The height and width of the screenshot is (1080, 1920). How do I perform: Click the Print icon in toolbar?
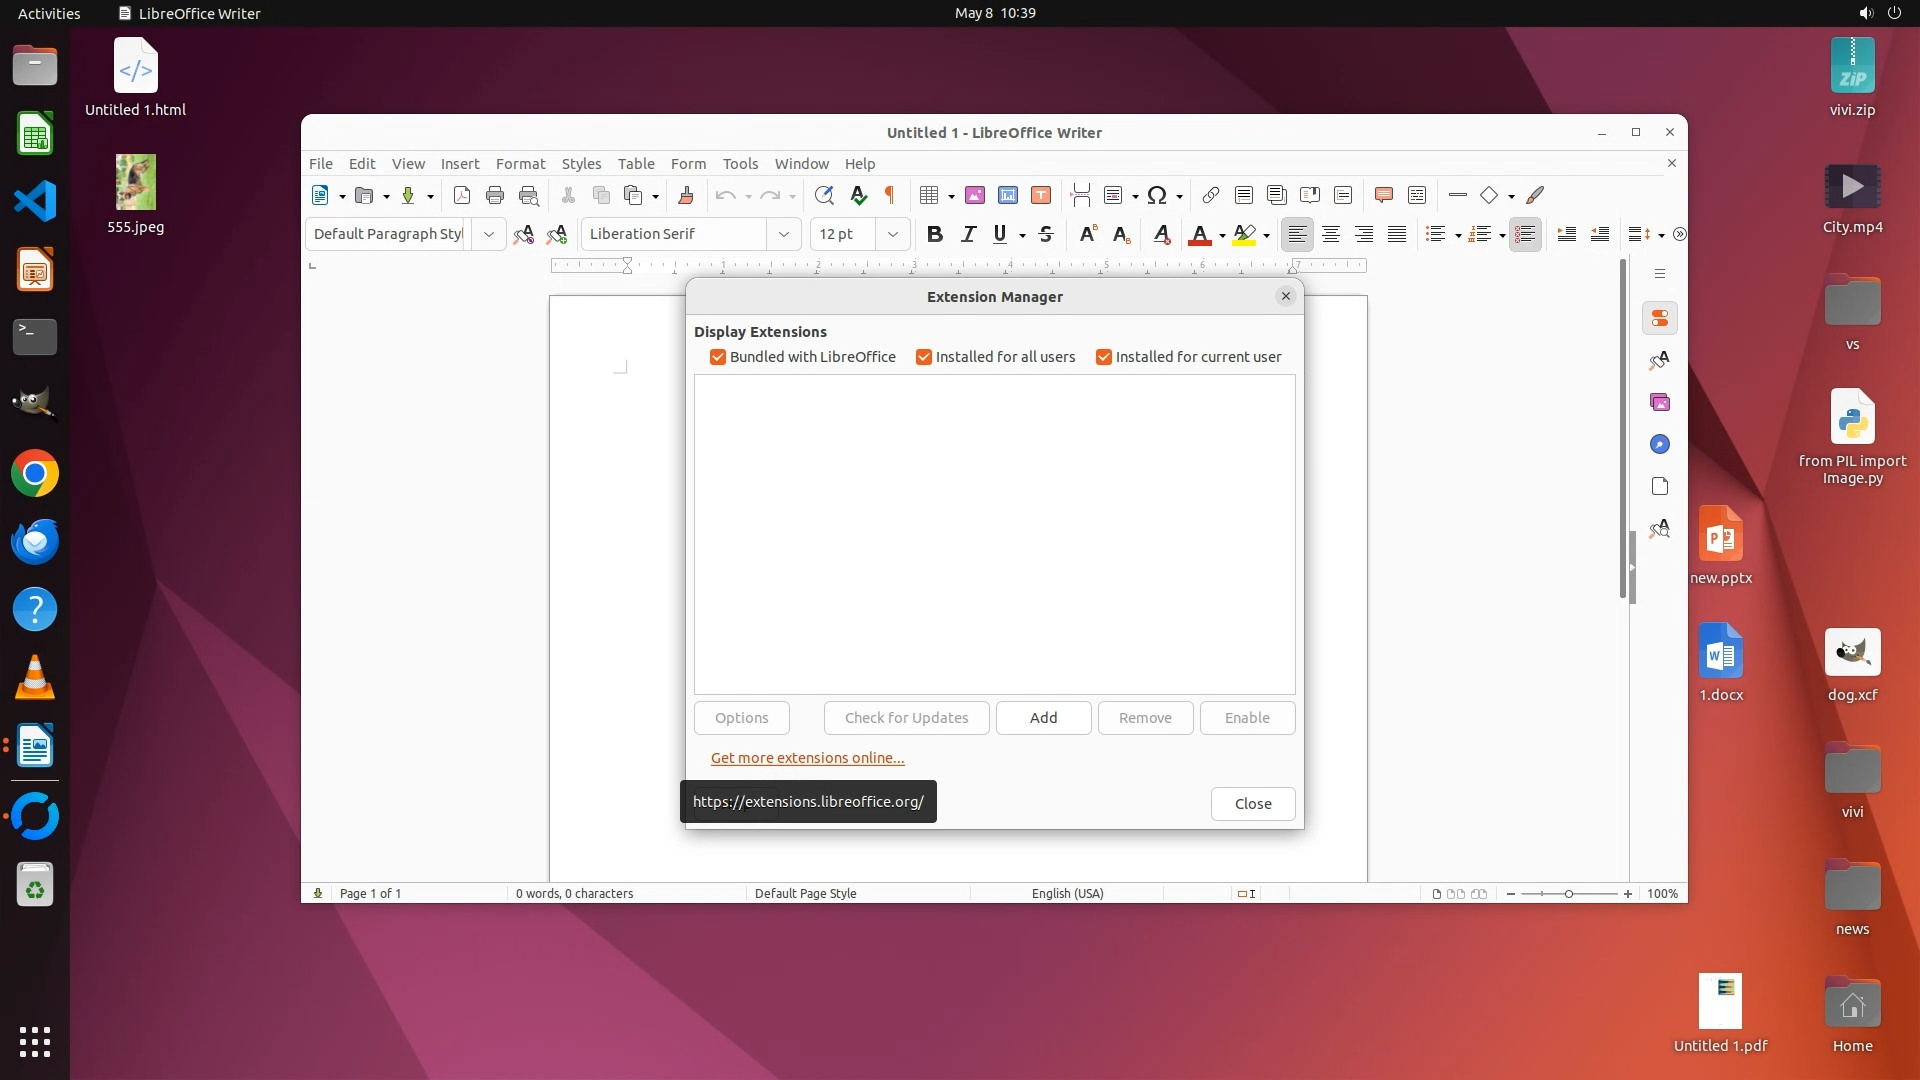point(494,195)
